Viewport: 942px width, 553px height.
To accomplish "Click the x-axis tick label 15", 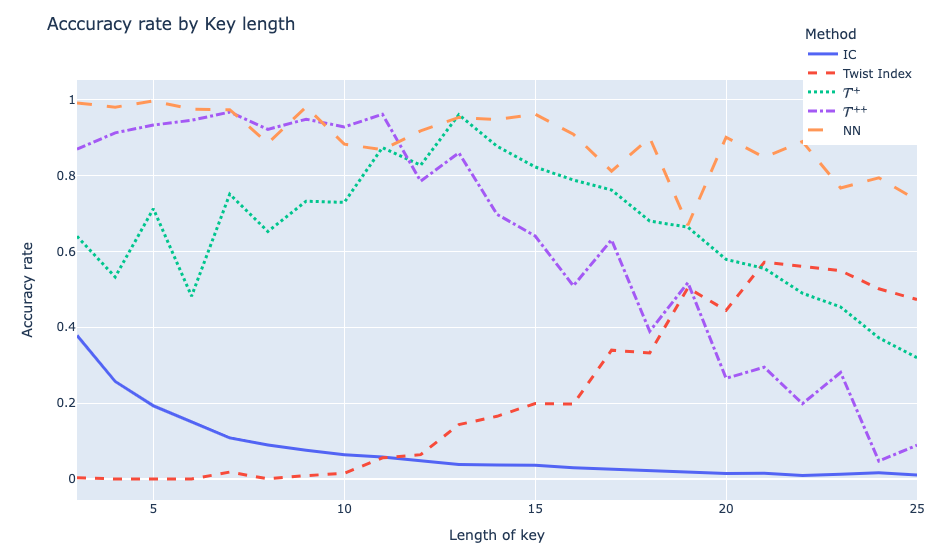I will [x=535, y=508].
